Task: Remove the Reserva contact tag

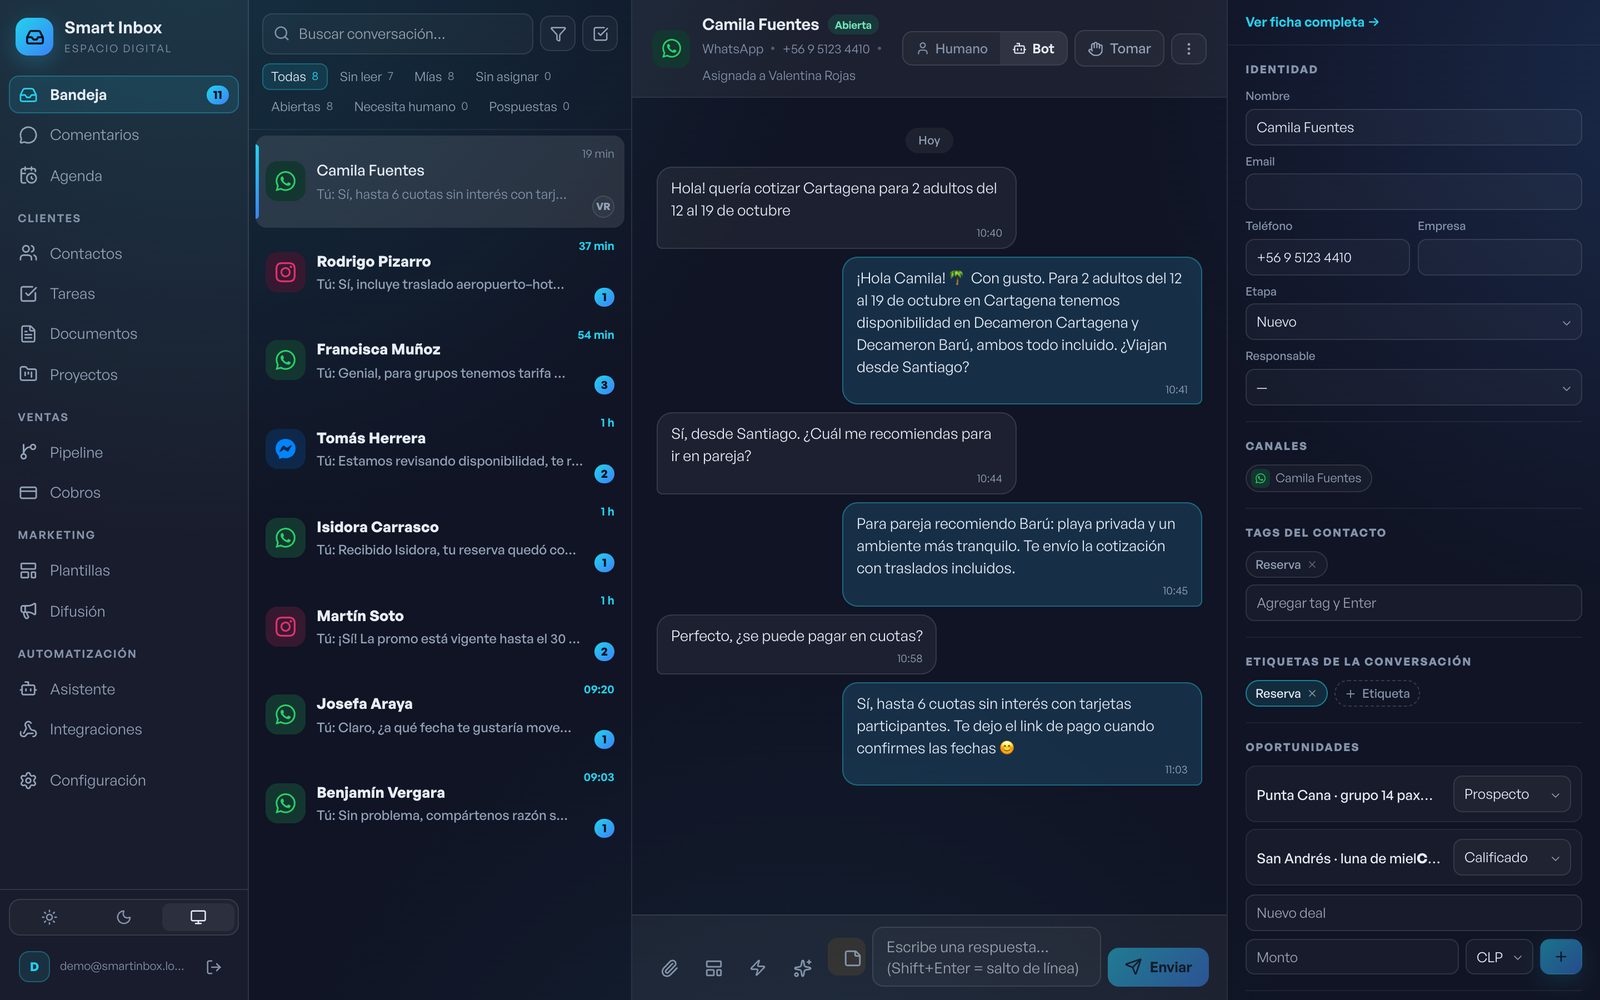Action: click(1312, 565)
